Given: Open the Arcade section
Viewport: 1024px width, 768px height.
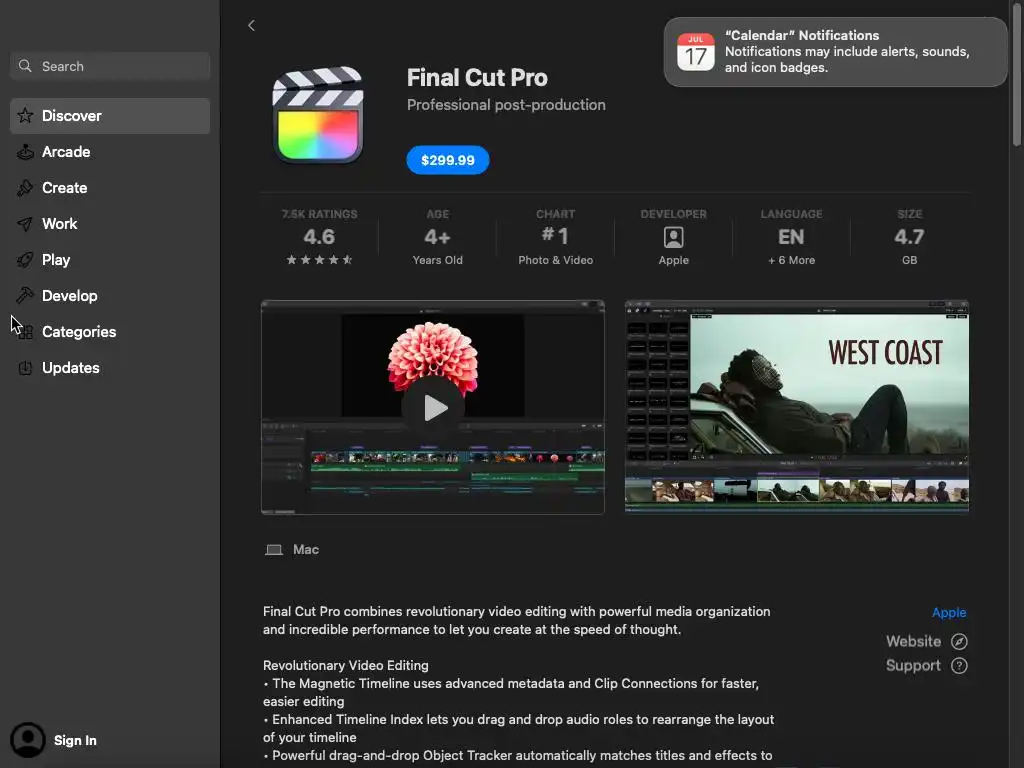Looking at the screenshot, I should [110, 152].
